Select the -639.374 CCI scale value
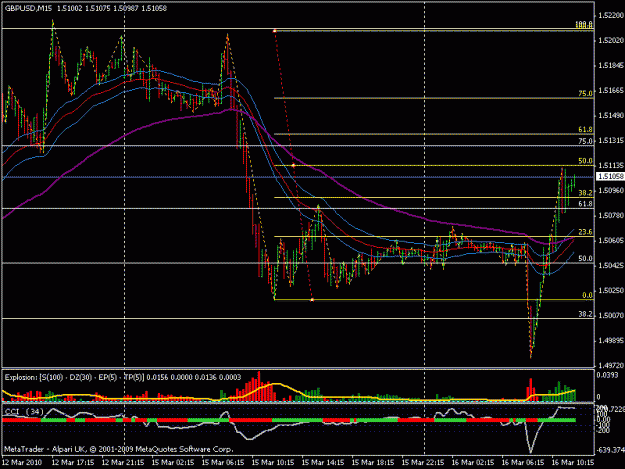Image resolution: width=625 pixels, height=469 pixels. point(610,450)
